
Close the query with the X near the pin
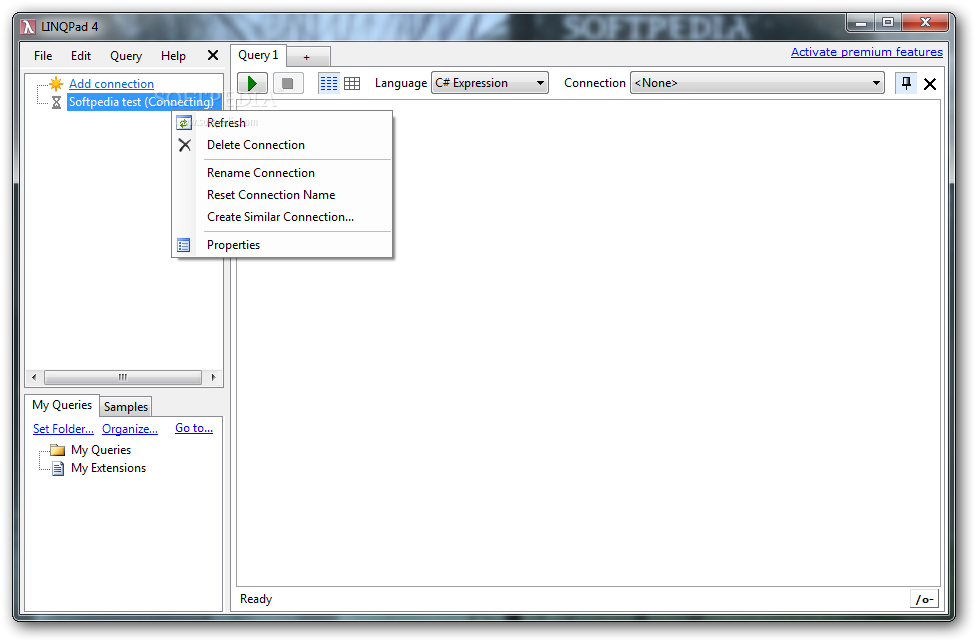click(x=930, y=83)
